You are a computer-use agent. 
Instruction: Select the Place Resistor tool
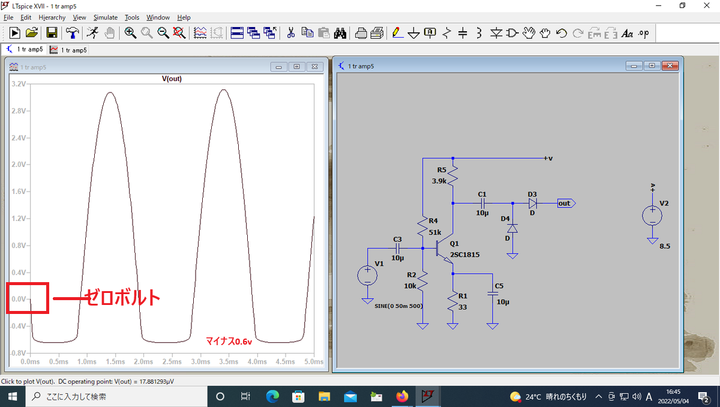click(446, 33)
